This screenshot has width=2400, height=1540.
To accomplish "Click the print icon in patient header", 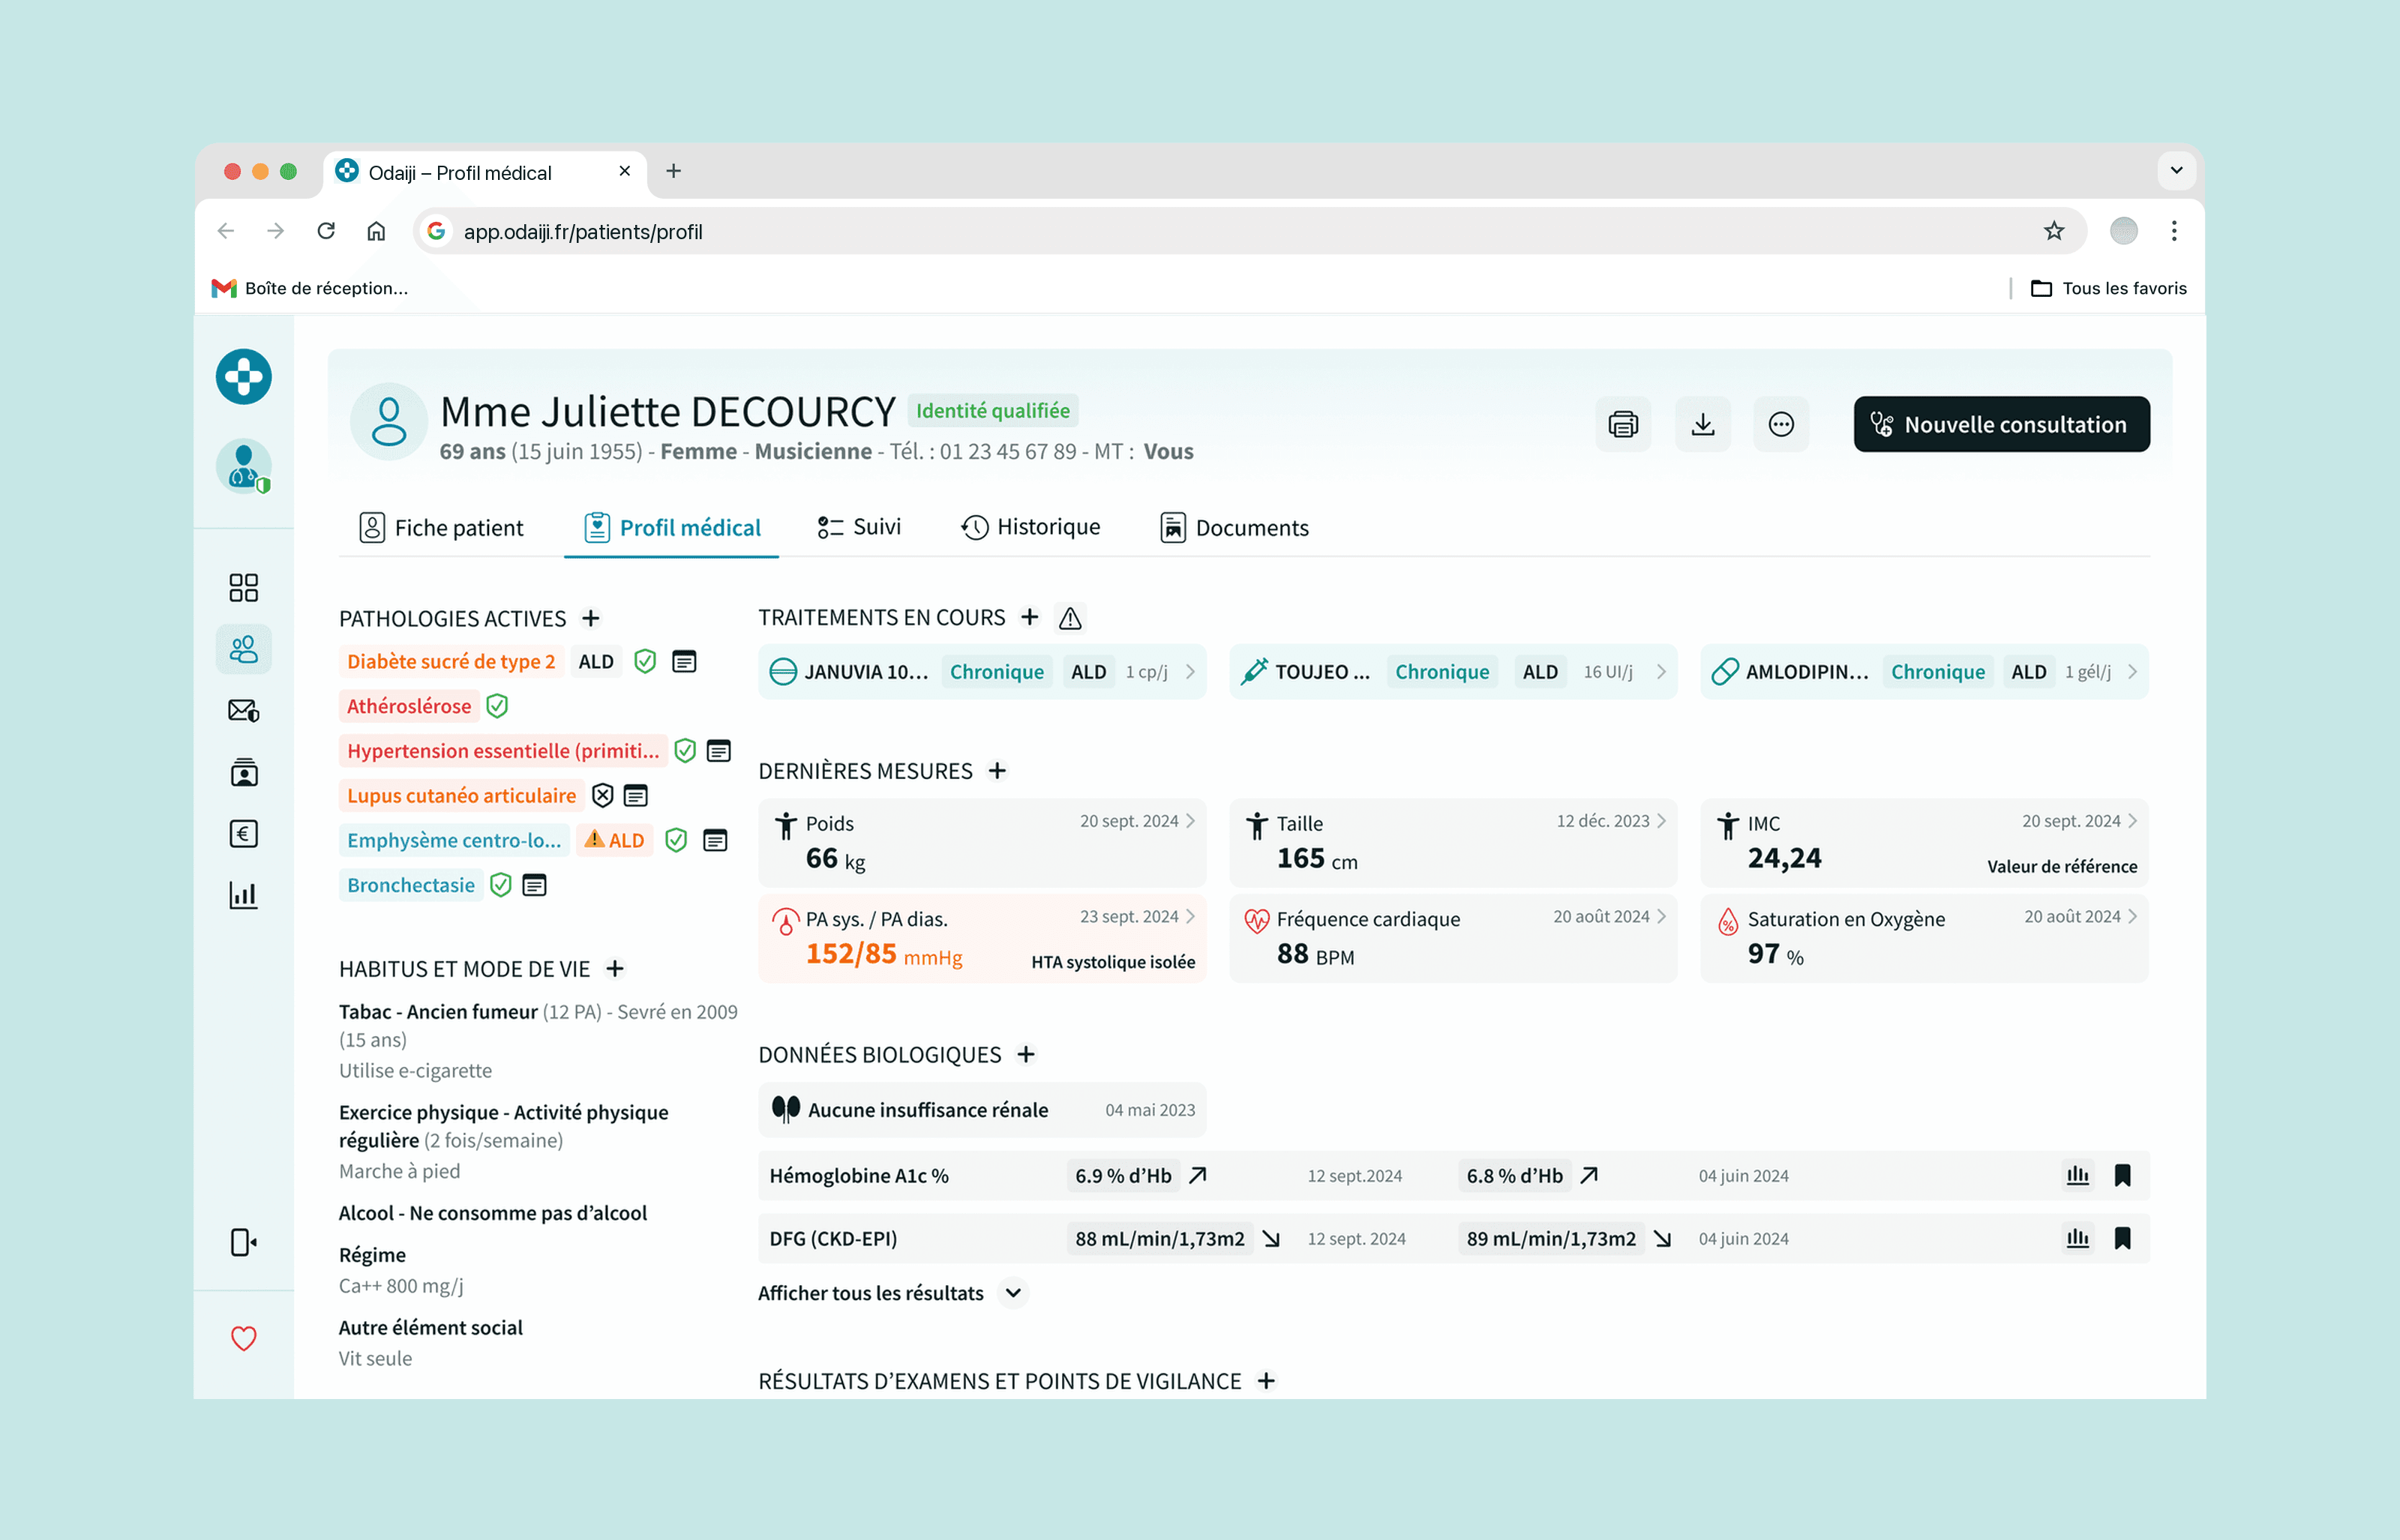I will [1622, 424].
